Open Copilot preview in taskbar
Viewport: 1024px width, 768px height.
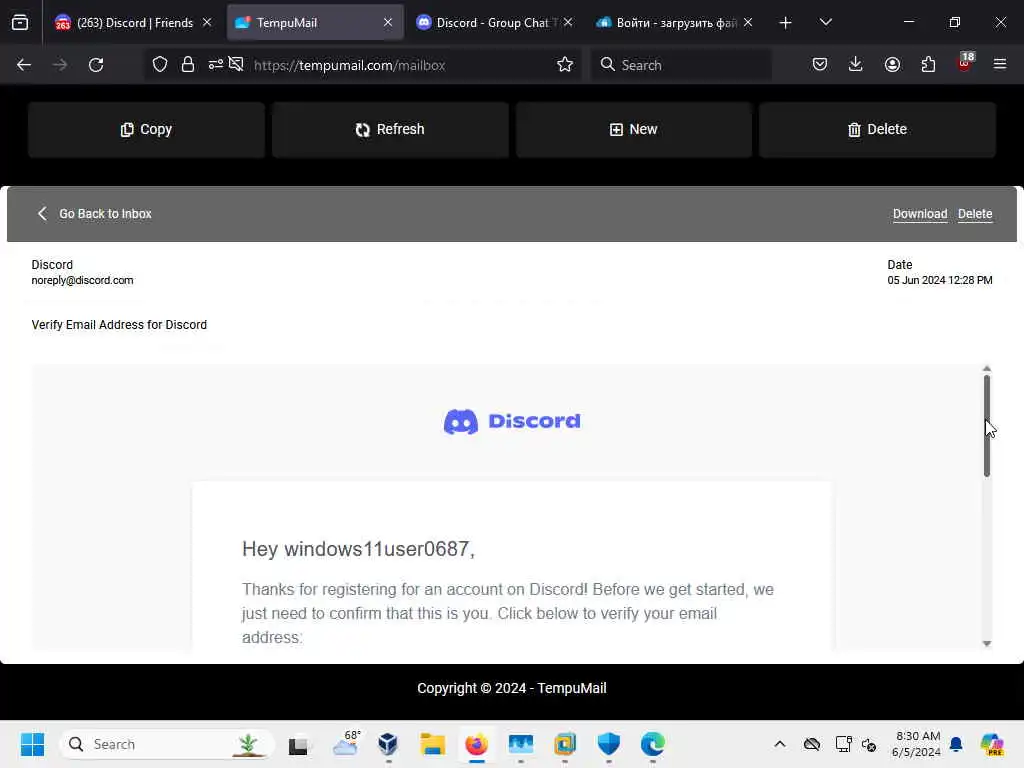(x=992, y=744)
